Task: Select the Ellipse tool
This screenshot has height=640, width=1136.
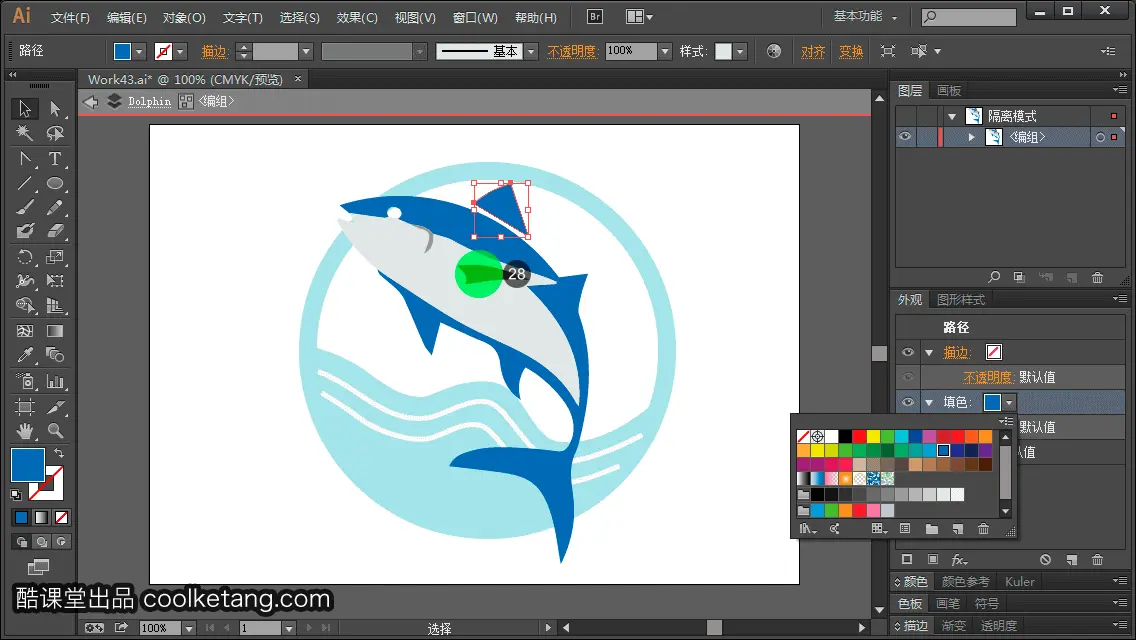Action: click(x=55, y=183)
